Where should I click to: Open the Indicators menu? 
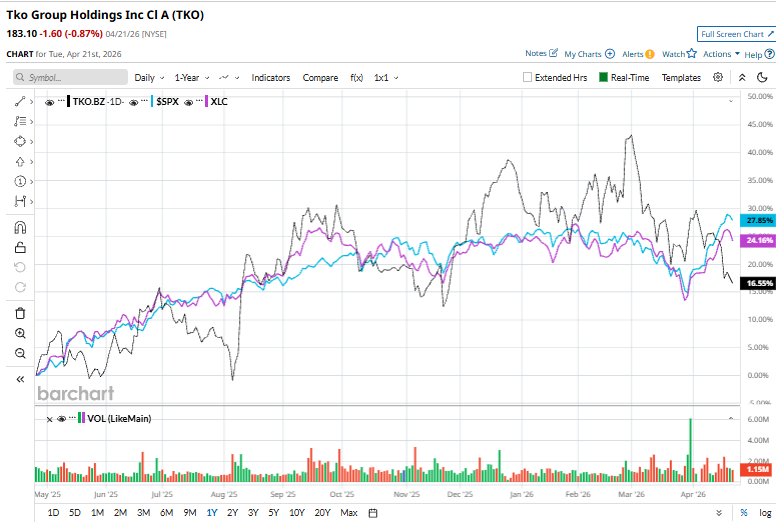tap(271, 78)
